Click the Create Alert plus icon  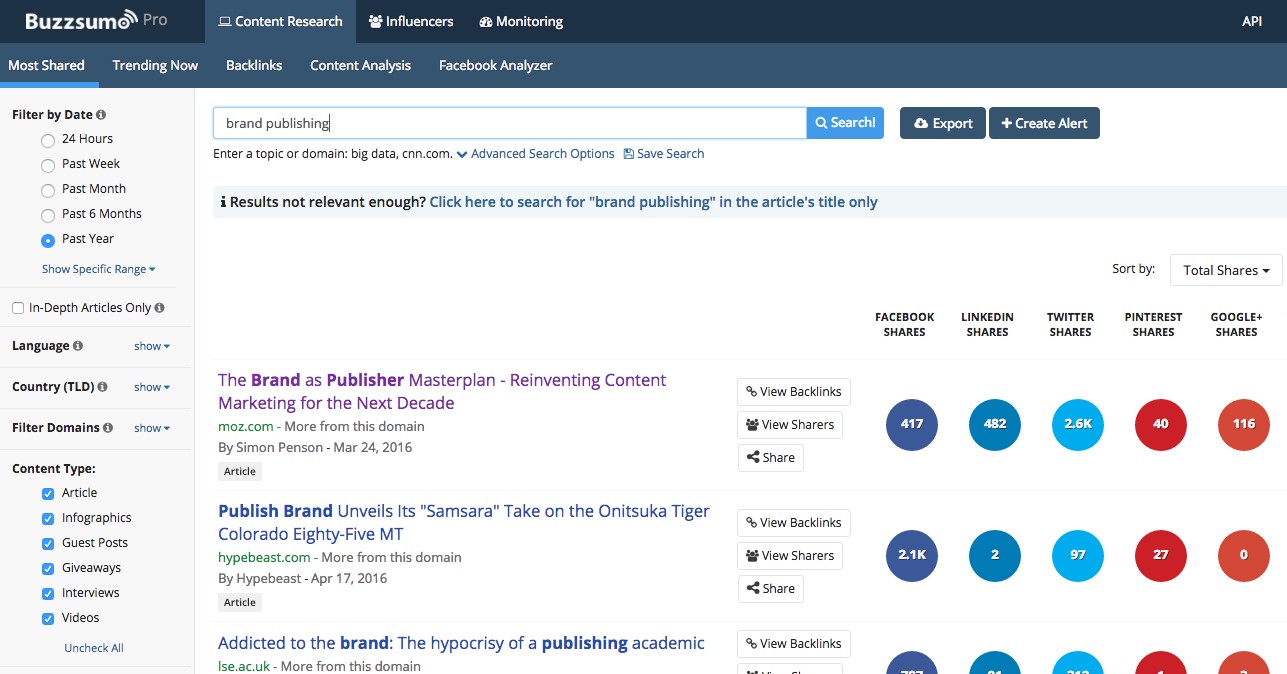point(1007,122)
